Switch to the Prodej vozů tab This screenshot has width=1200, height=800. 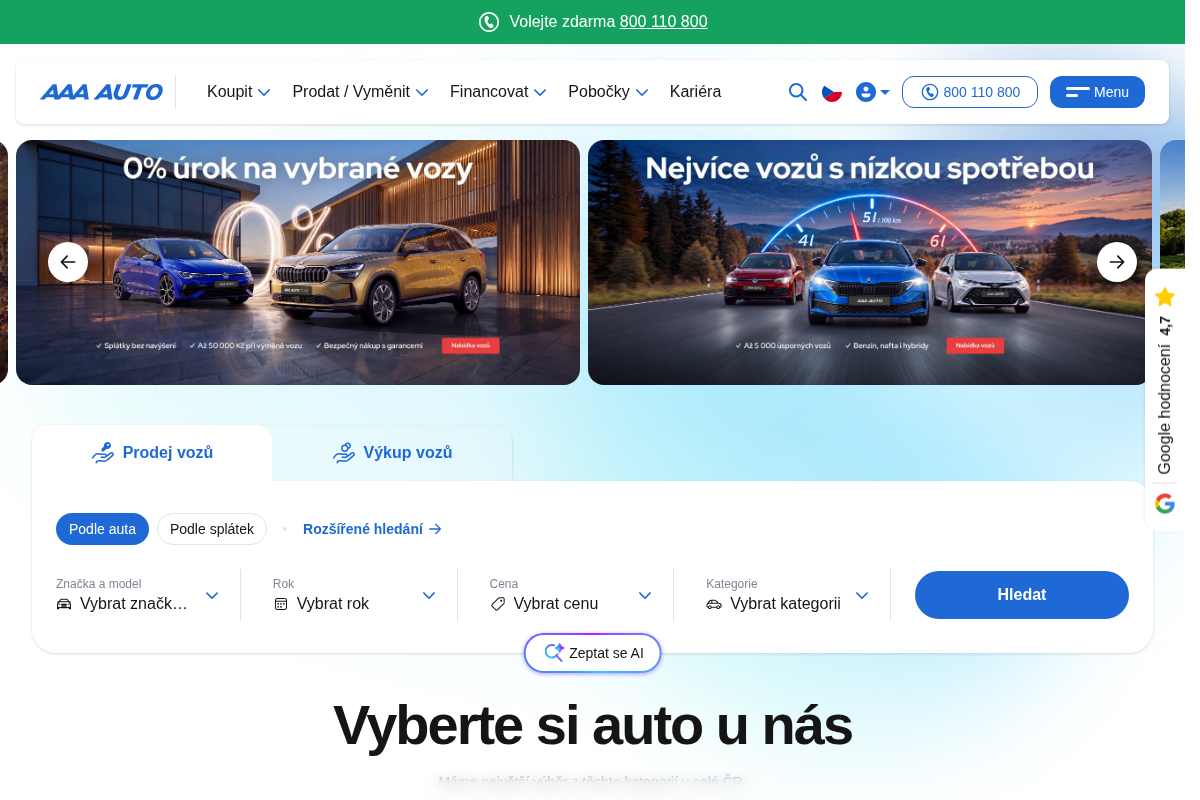click(x=152, y=453)
